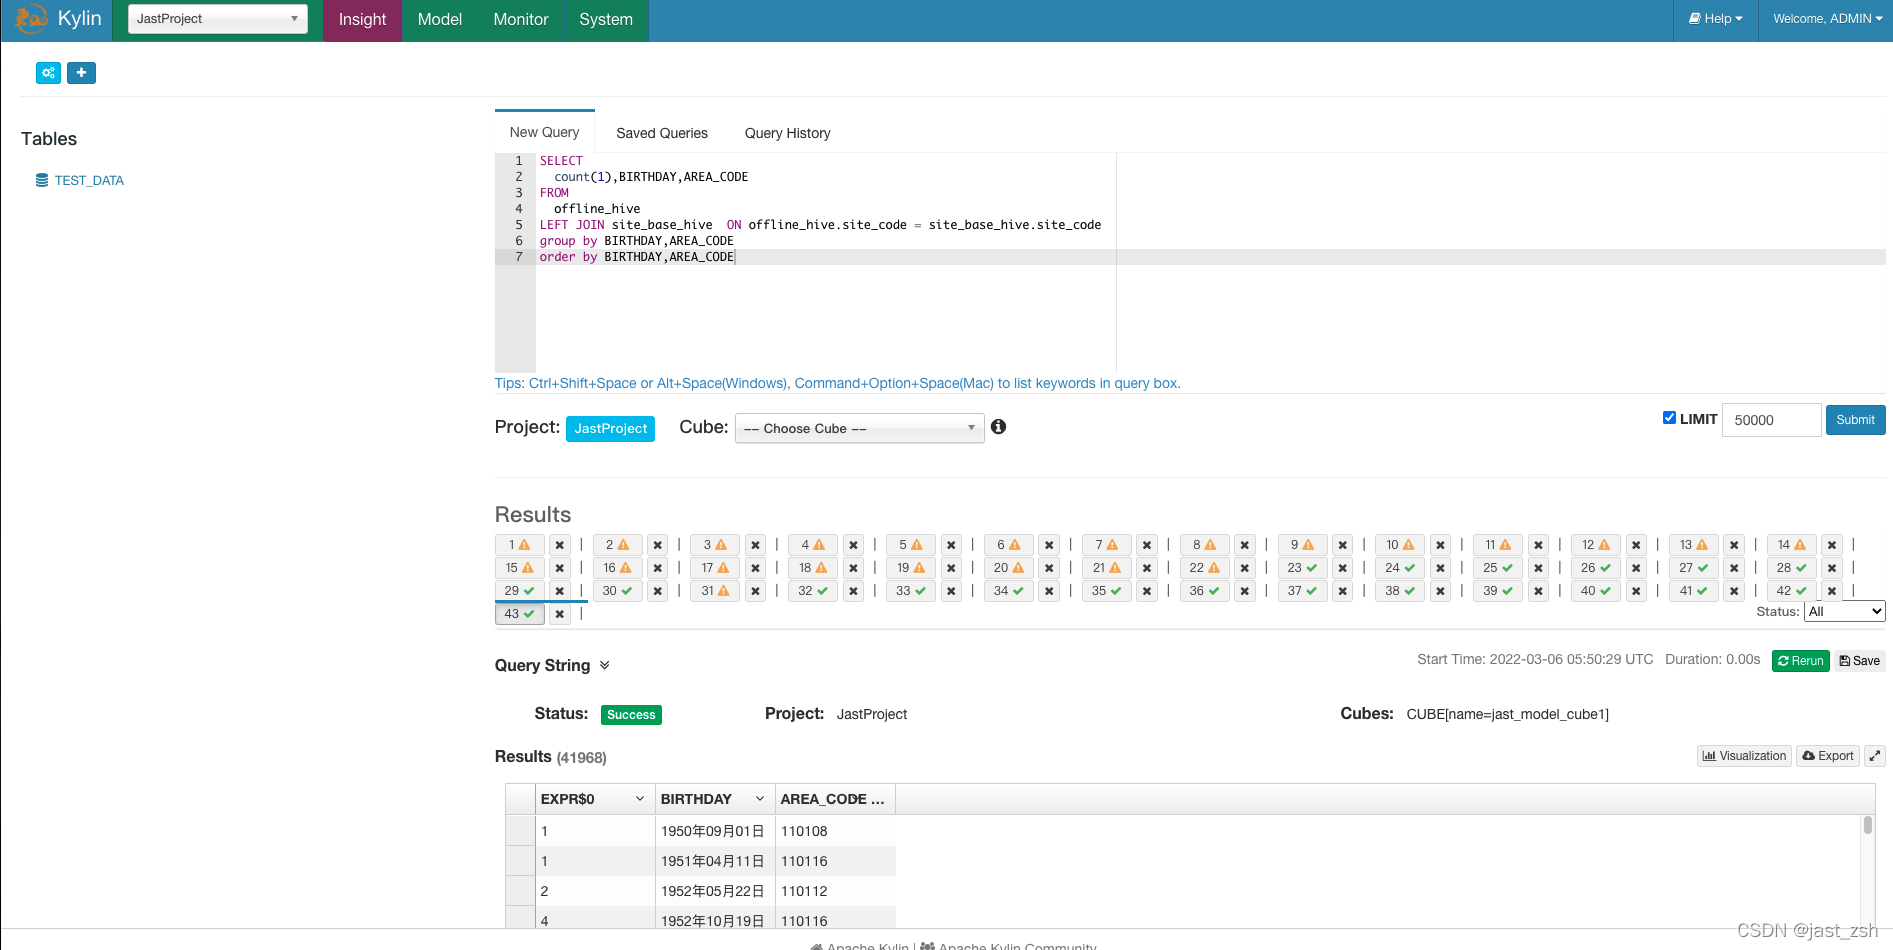Click the Kylin logo icon
This screenshot has width=1893, height=950.
[31, 18]
